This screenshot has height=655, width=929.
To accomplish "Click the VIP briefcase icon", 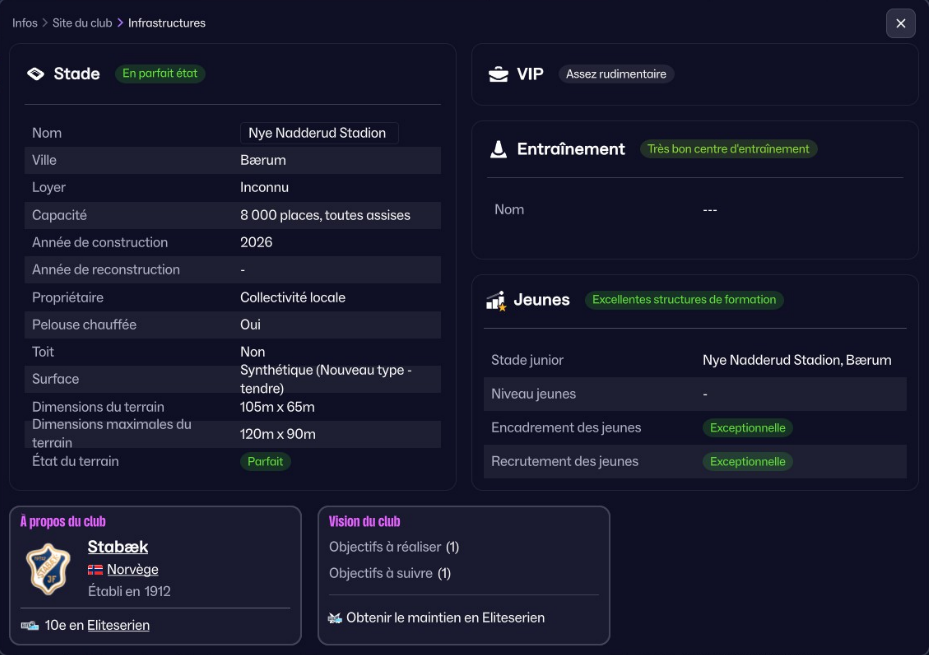I will [498, 74].
